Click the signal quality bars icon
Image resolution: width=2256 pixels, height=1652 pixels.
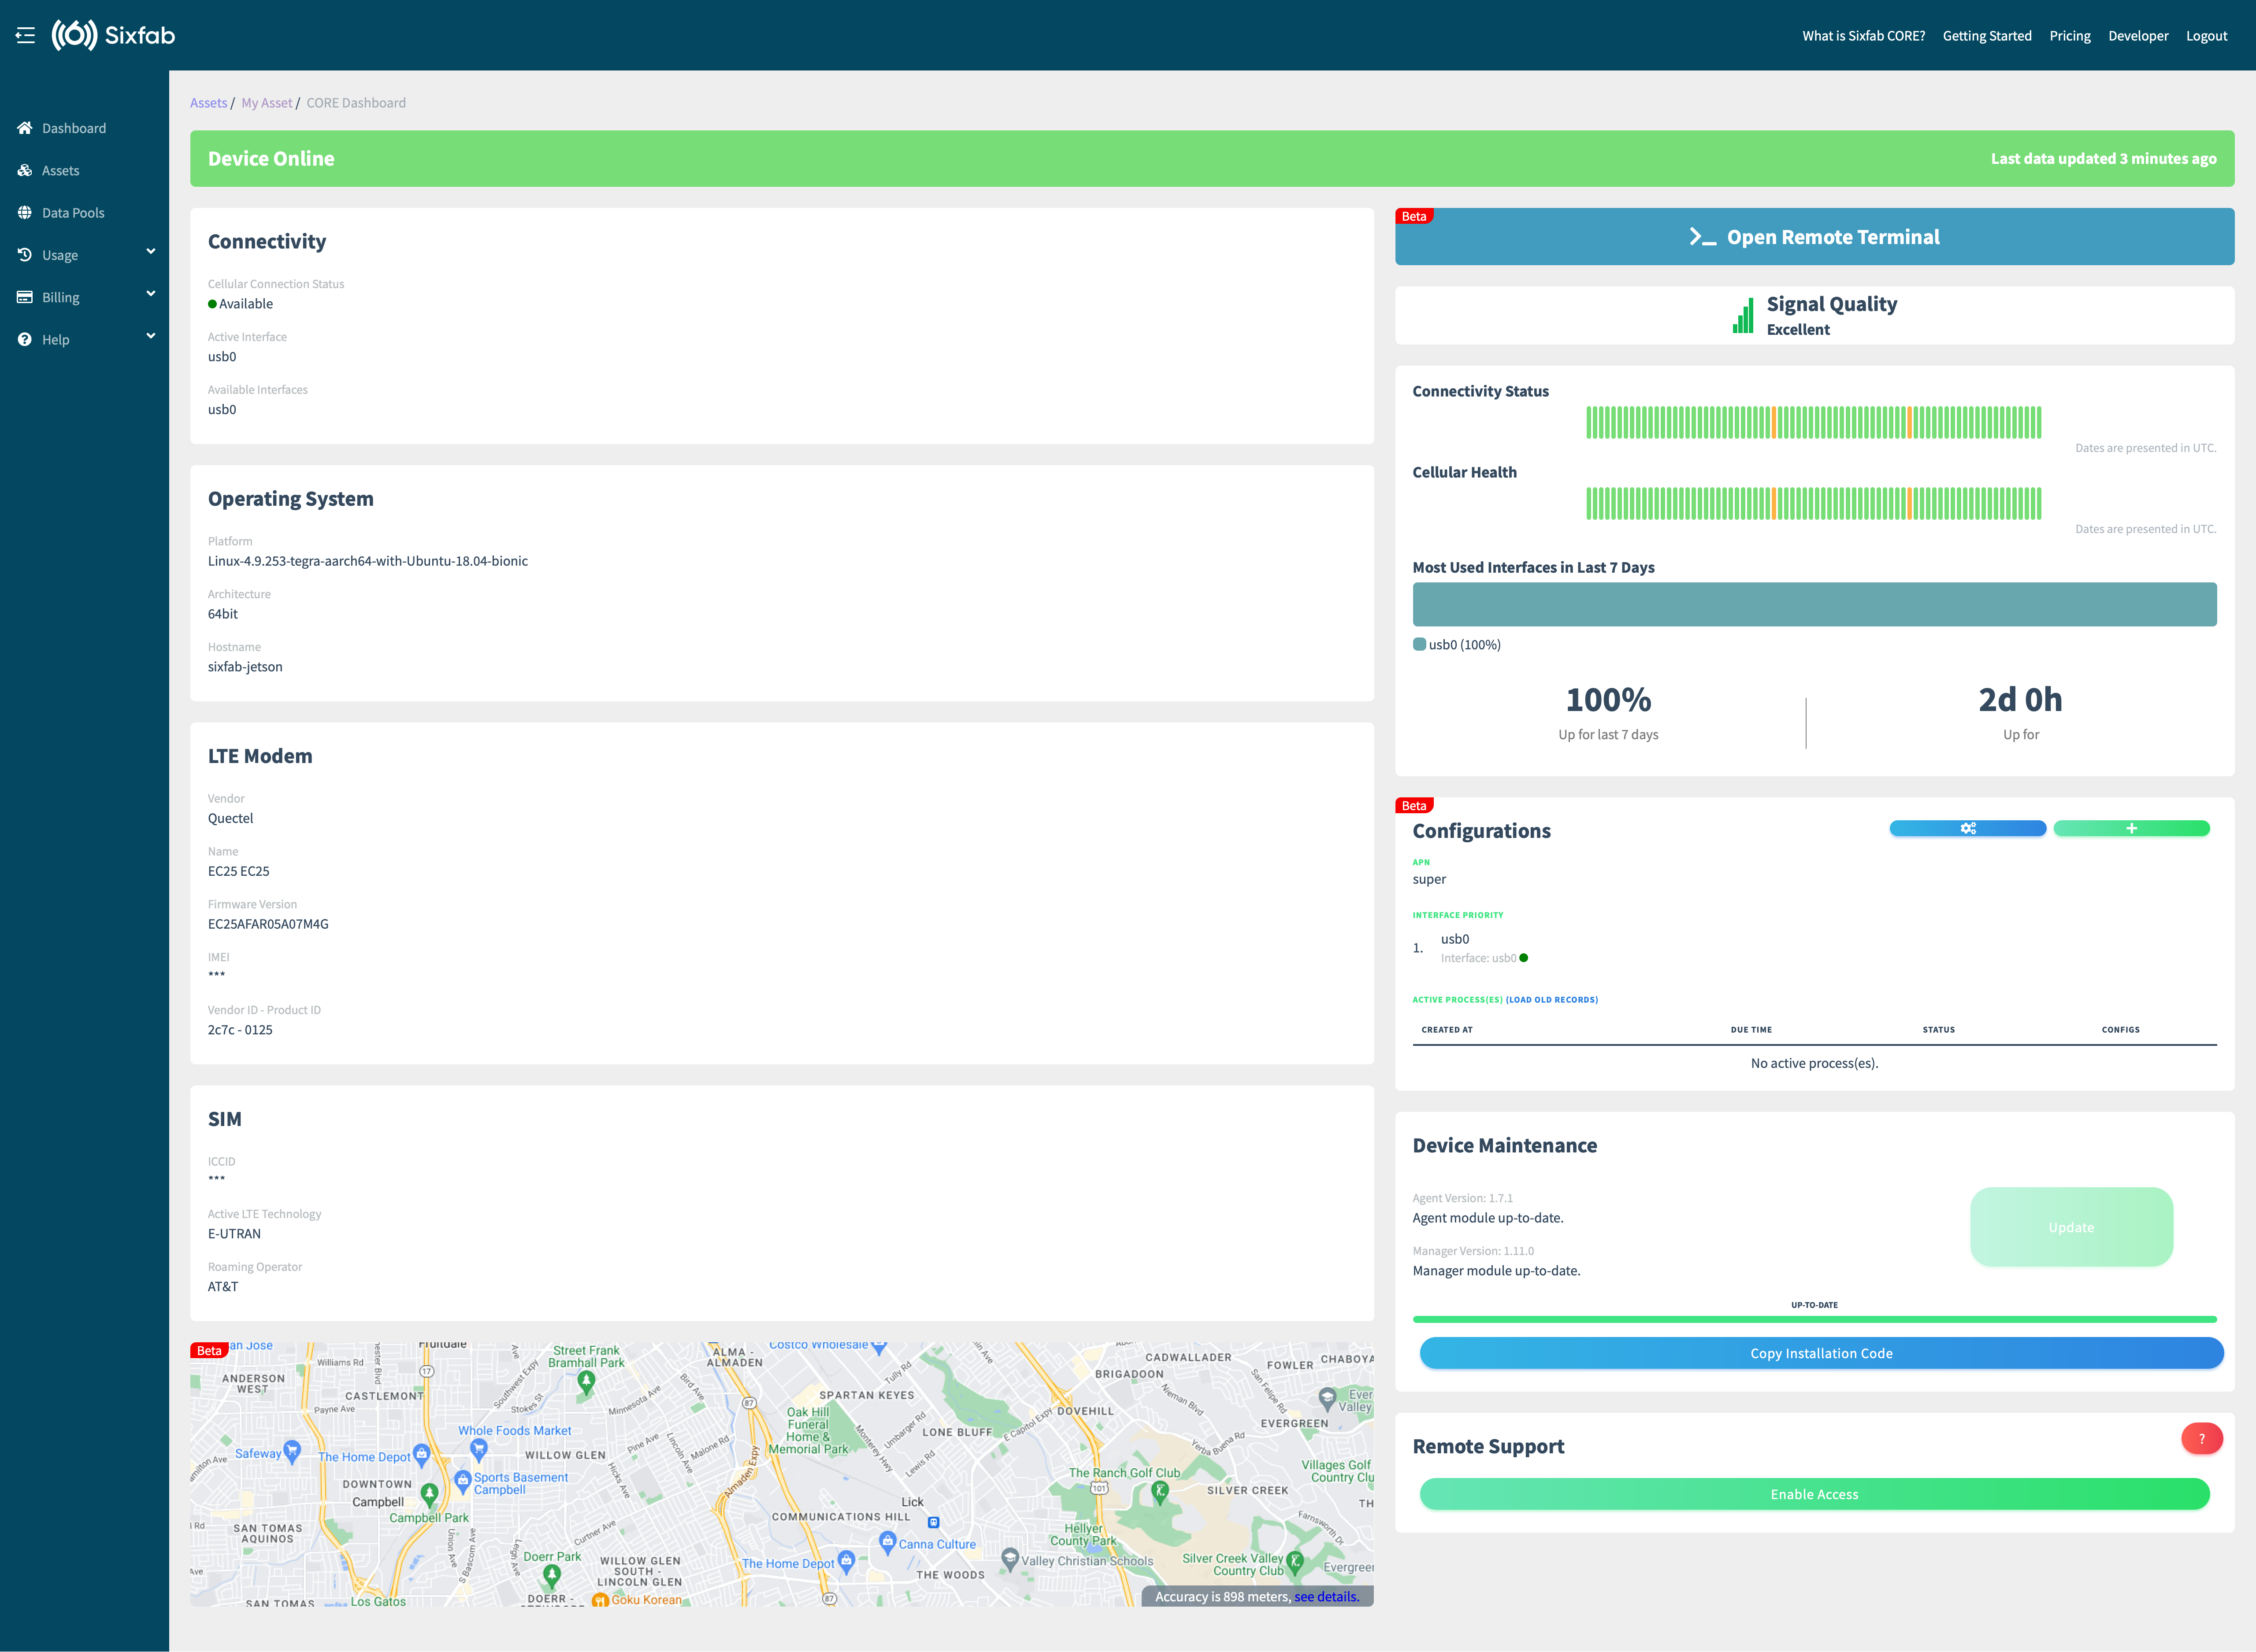pos(1743,315)
